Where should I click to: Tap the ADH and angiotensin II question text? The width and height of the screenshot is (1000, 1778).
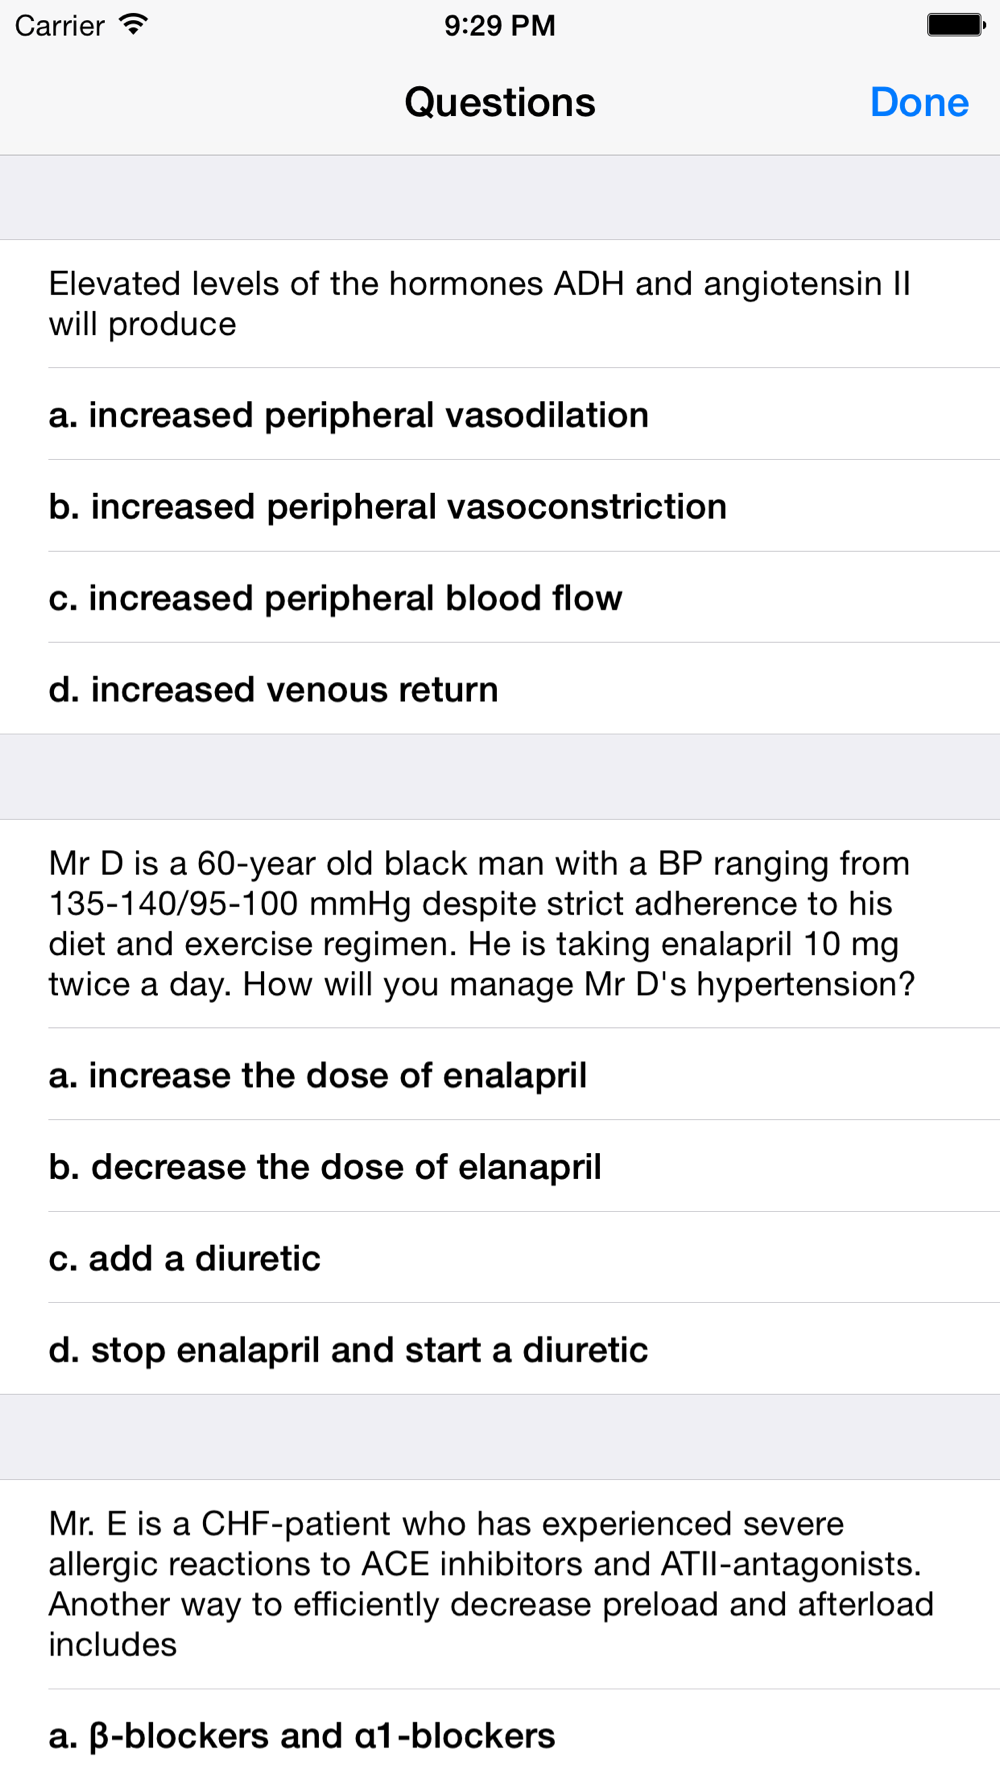pyautogui.click(x=480, y=304)
